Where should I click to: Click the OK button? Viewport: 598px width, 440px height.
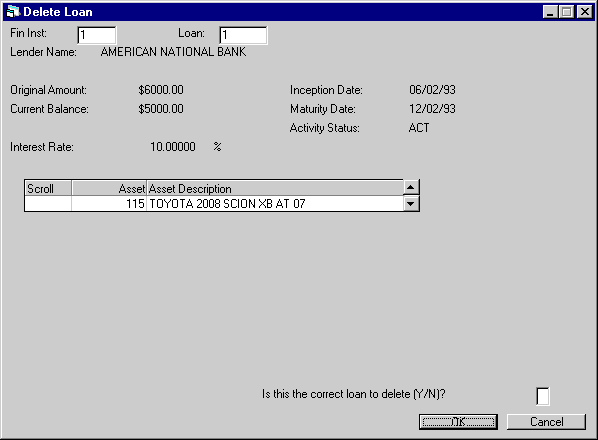(x=458, y=422)
